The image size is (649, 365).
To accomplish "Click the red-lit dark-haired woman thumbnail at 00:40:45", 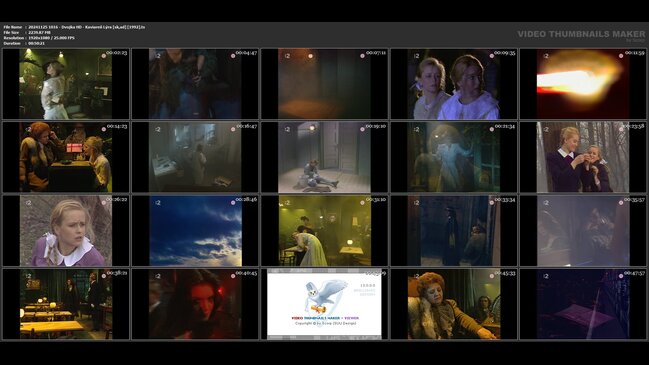I will [x=195, y=304].
